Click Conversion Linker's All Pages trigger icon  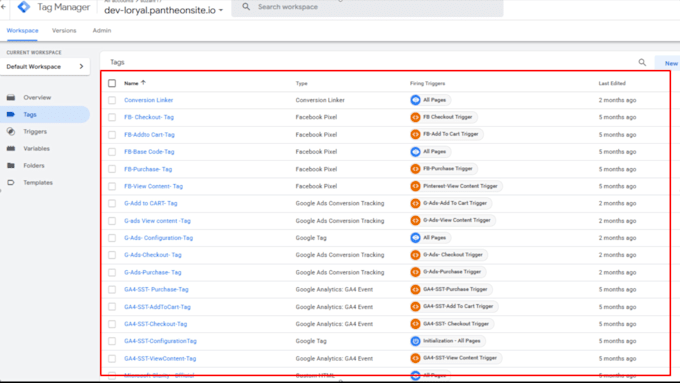(415, 100)
